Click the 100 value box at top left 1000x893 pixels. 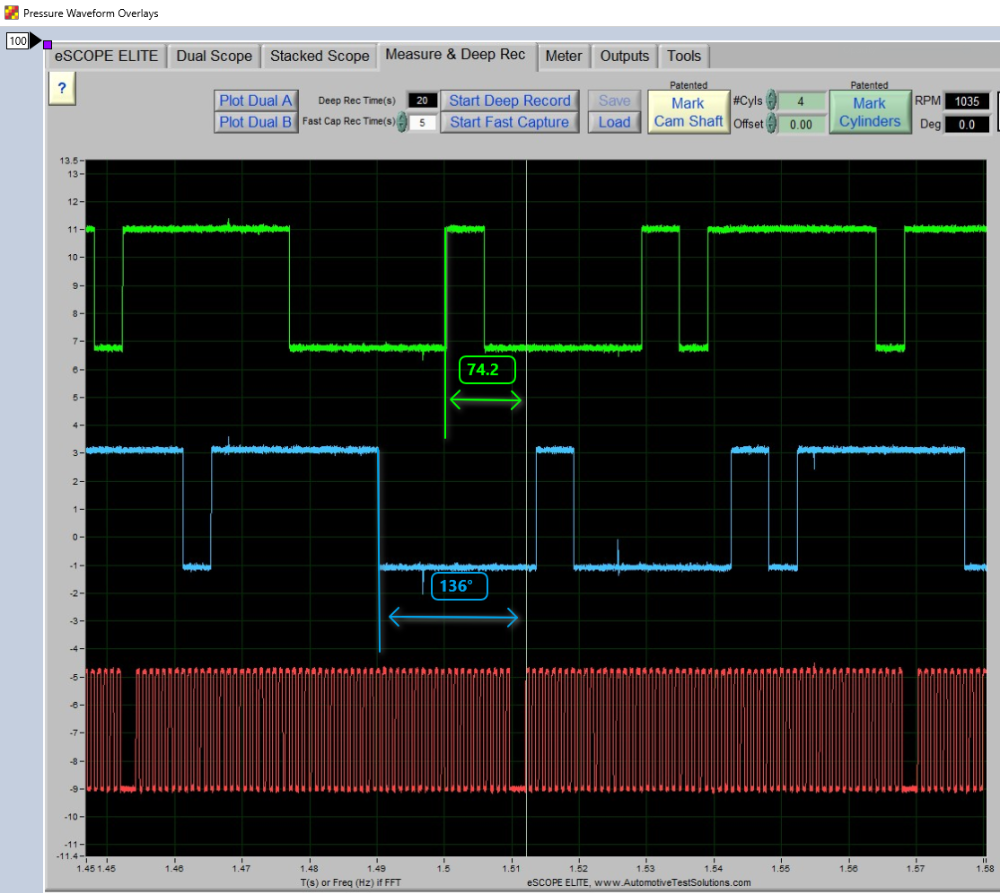point(17,41)
